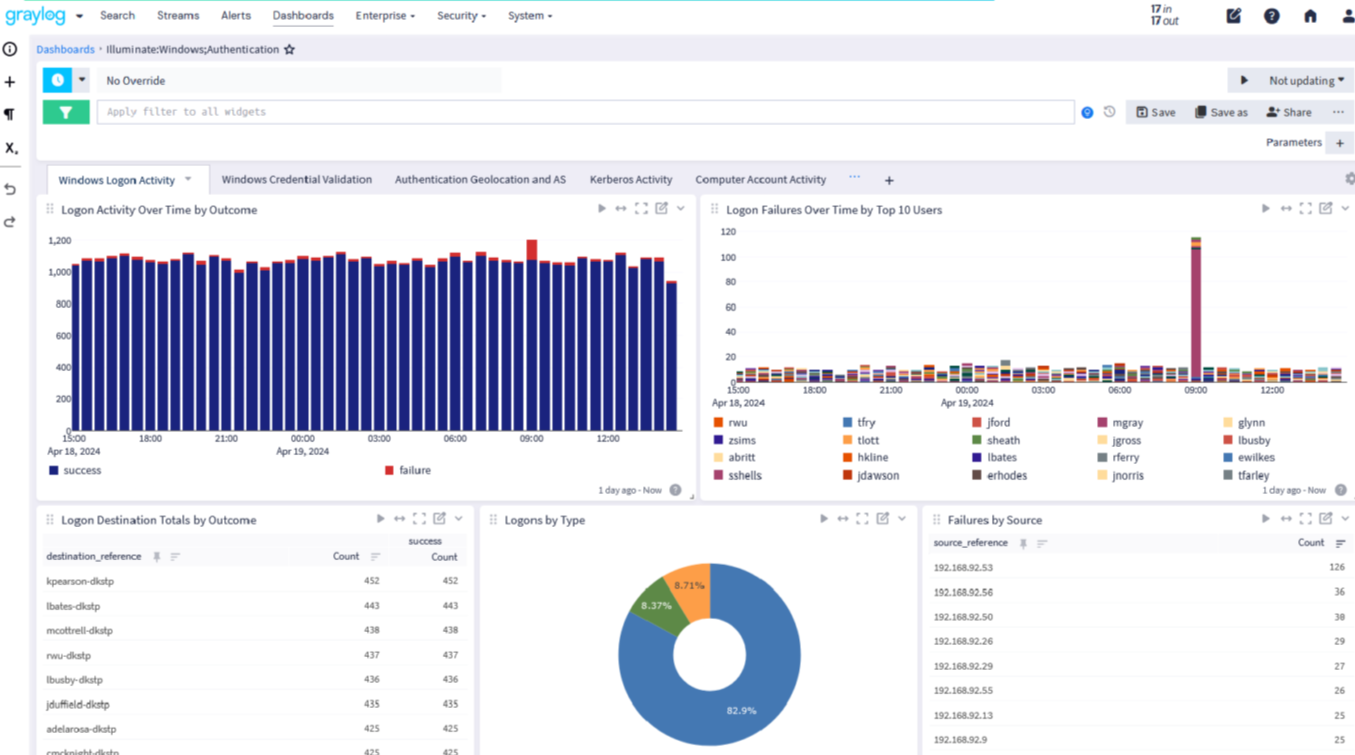Click the blue query validation icon
The width and height of the screenshot is (1355, 755).
(1087, 112)
